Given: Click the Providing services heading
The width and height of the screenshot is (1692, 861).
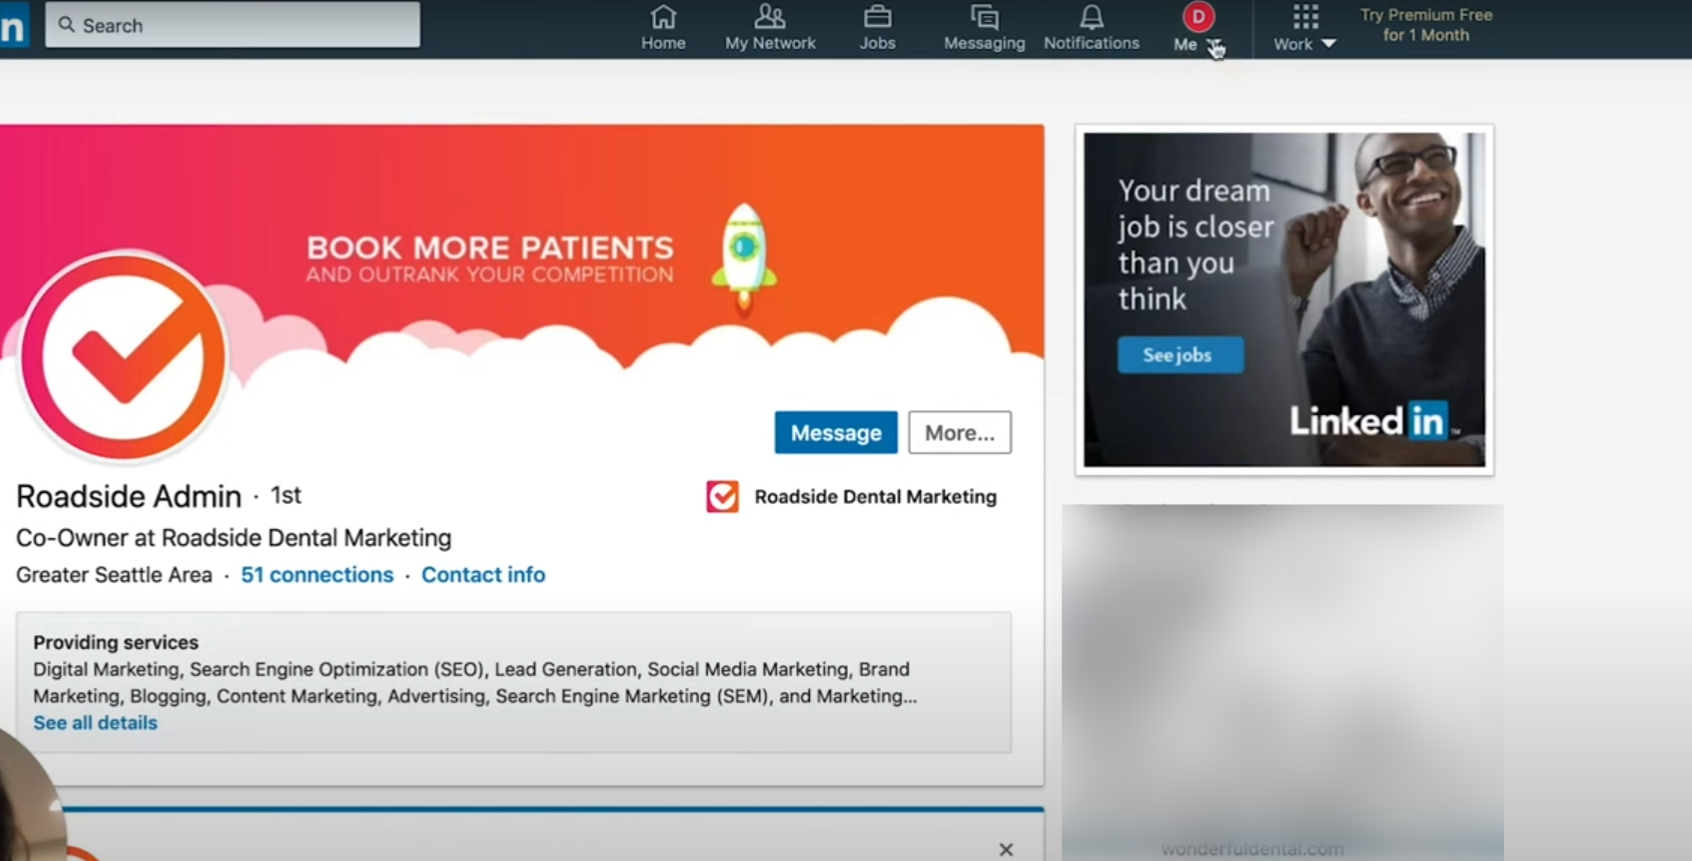Looking at the screenshot, I should (x=116, y=642).
